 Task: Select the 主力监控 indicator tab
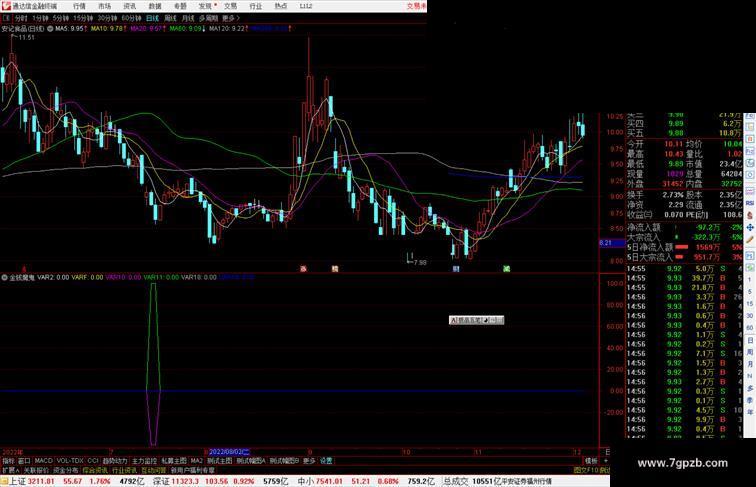144,461
